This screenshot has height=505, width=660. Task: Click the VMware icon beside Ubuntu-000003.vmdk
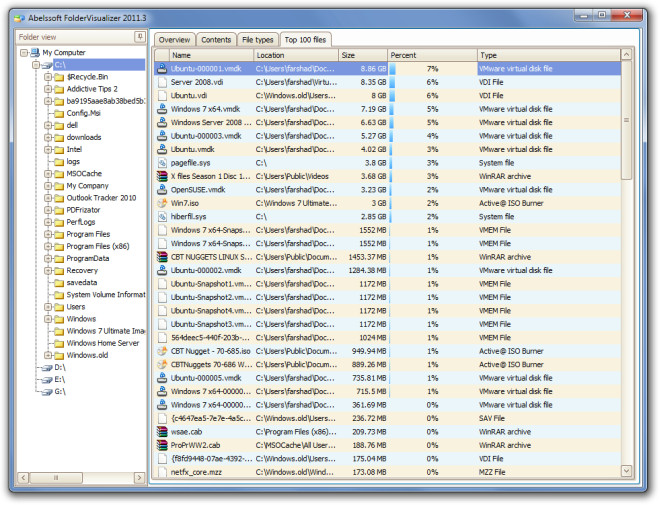[162, 136]
